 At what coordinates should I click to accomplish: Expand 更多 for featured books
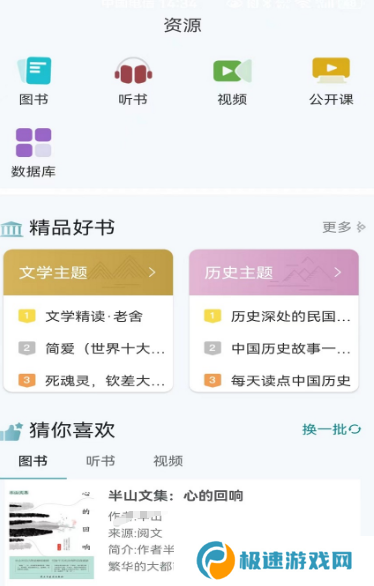coord(344,227)
